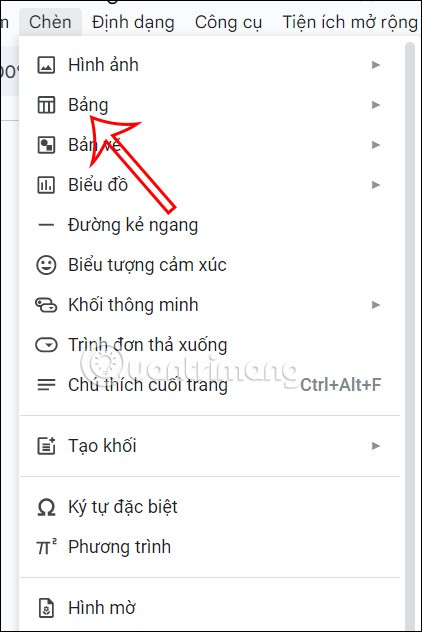Click the Trình đơn thả xuống dropdown icon
Screen dimensions: 422x632
point(46,345)
